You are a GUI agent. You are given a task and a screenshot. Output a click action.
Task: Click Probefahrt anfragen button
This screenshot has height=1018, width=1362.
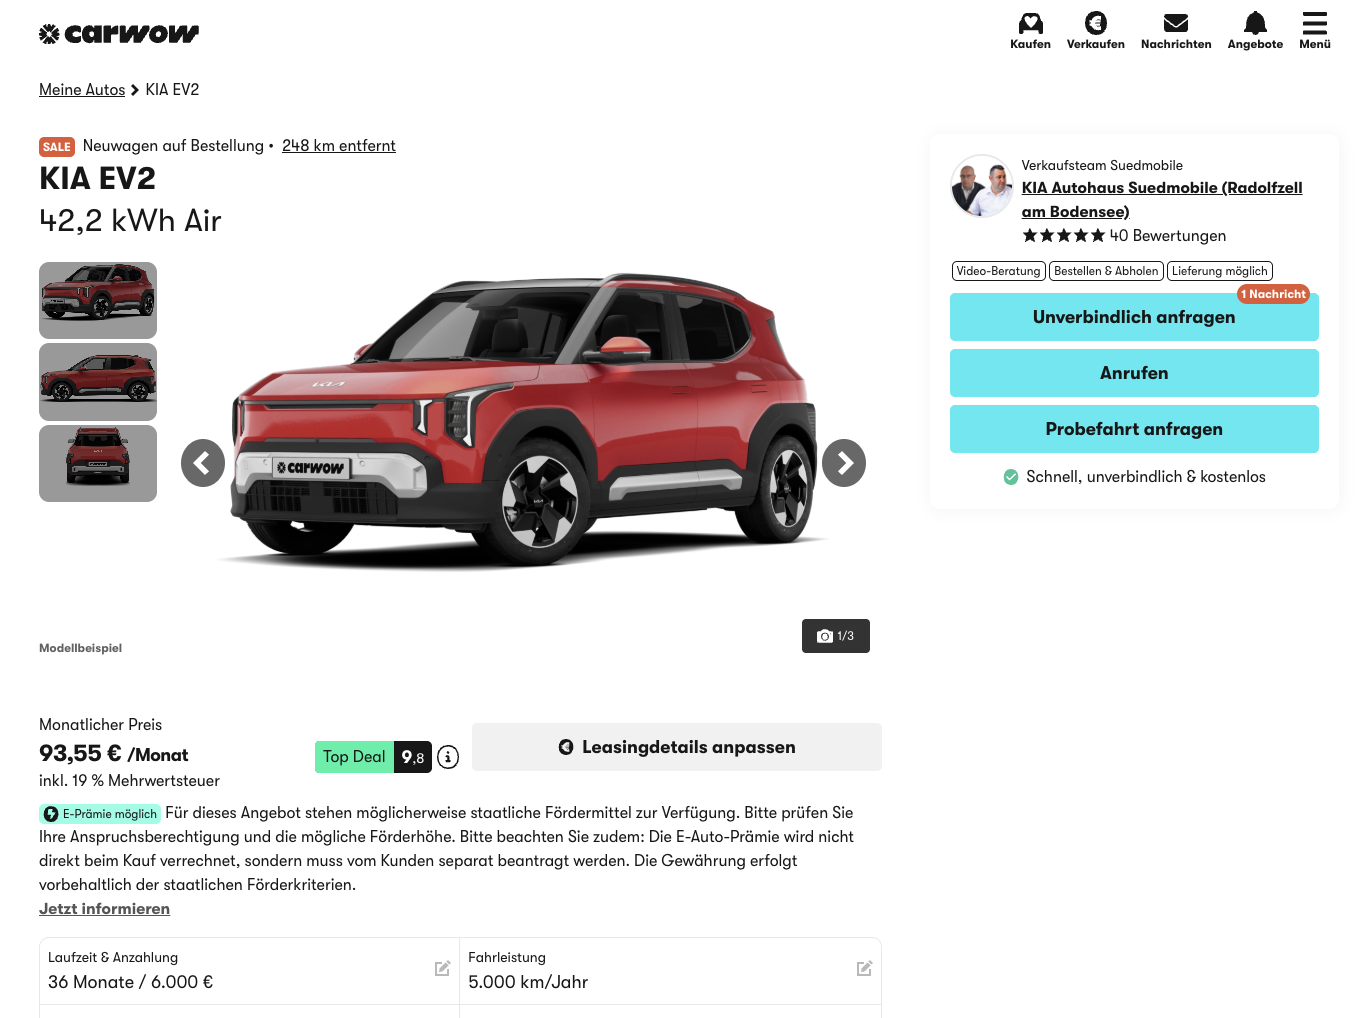[x=1134, y=429]
